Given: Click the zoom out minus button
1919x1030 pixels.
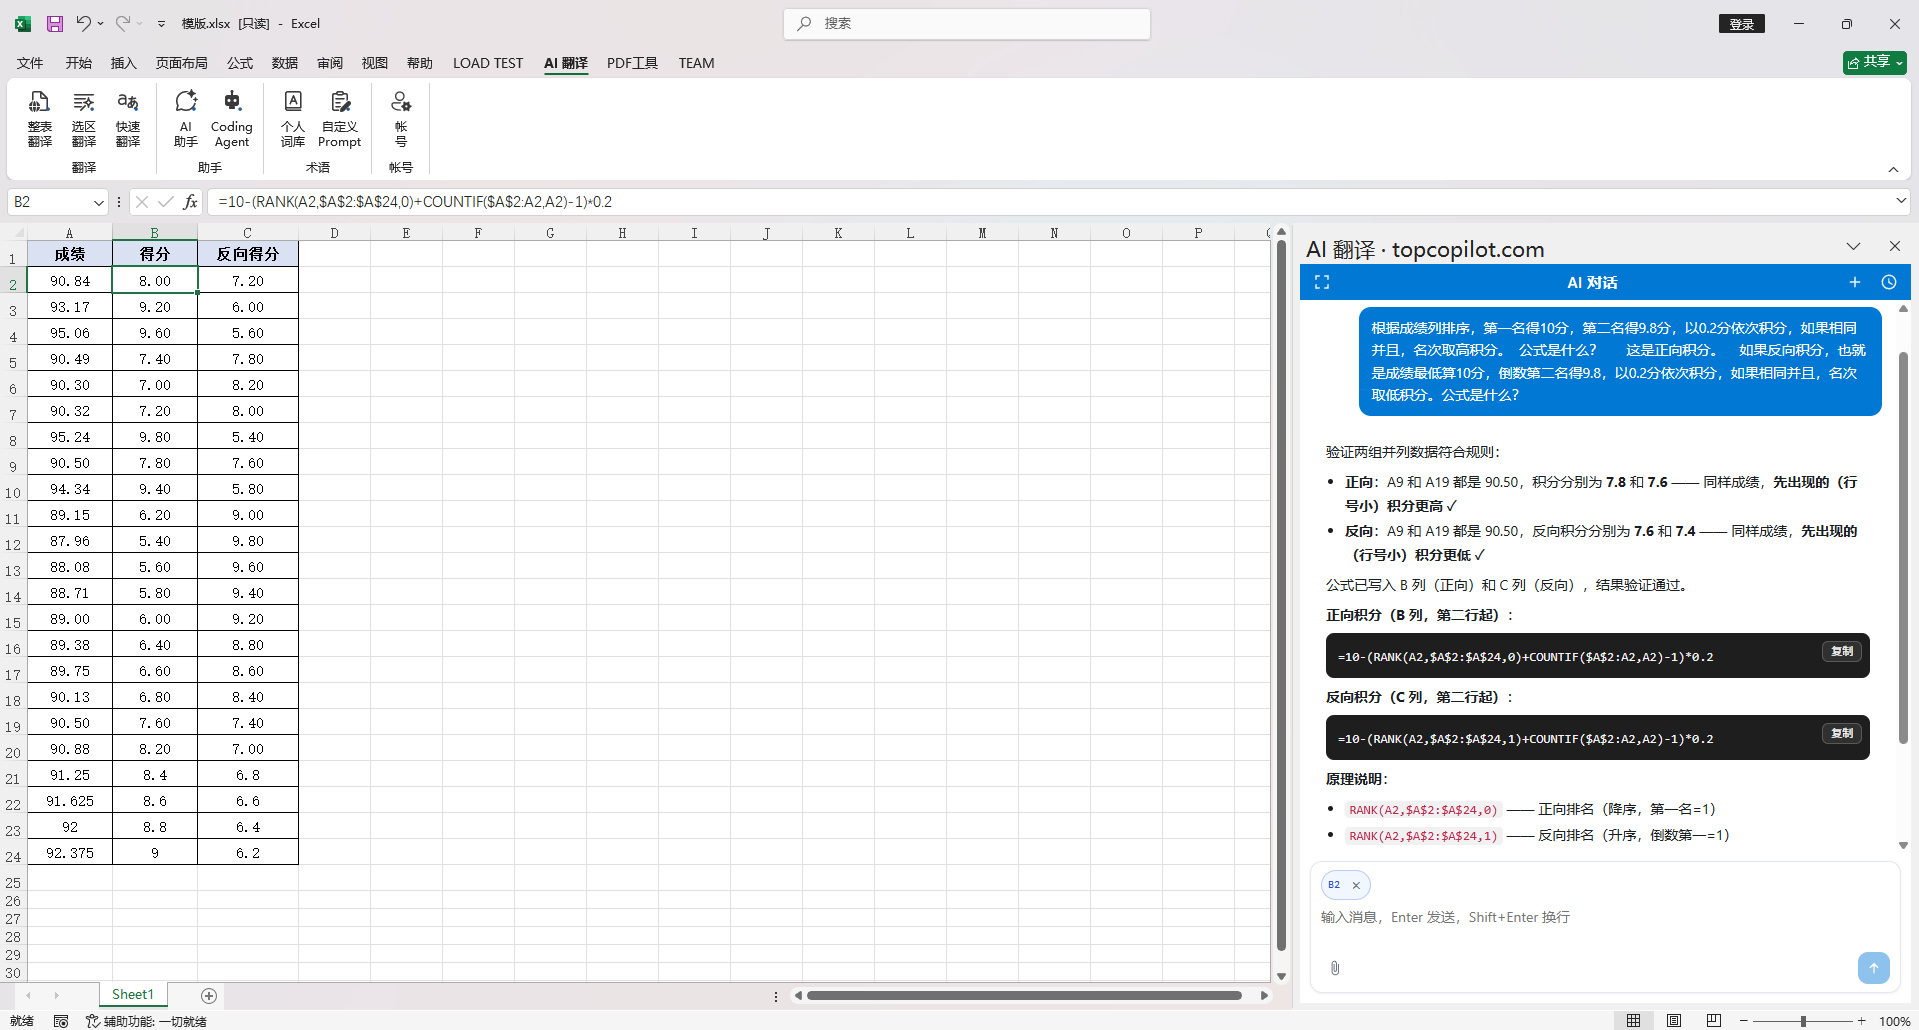Looking at the screenshot, I should [1744, 1021].
